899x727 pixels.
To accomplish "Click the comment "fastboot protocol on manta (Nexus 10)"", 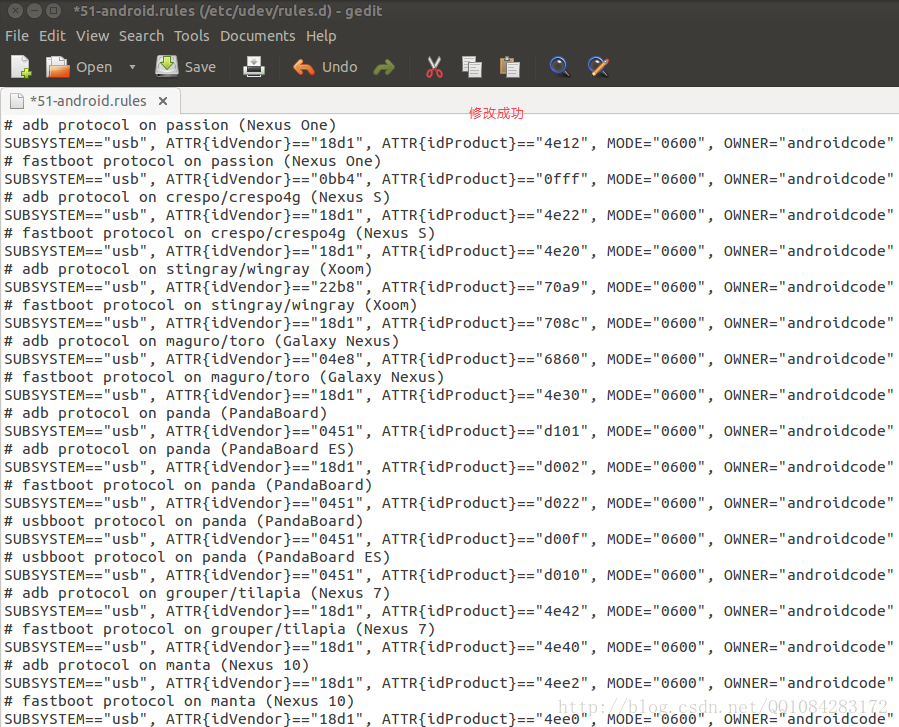I will coord(188,701).
